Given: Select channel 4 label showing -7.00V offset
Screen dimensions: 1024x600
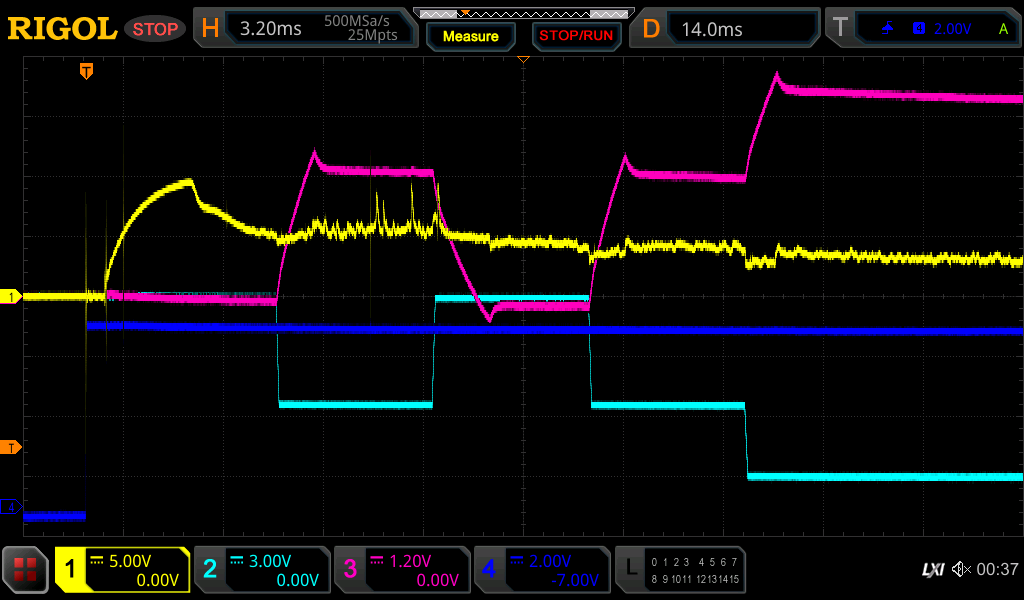Looking at the screenshot, I should pos(541,570).
